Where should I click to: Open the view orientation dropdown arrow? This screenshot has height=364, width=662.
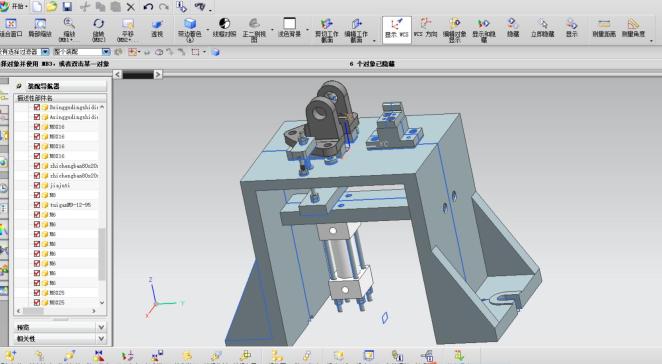(272, 30)
